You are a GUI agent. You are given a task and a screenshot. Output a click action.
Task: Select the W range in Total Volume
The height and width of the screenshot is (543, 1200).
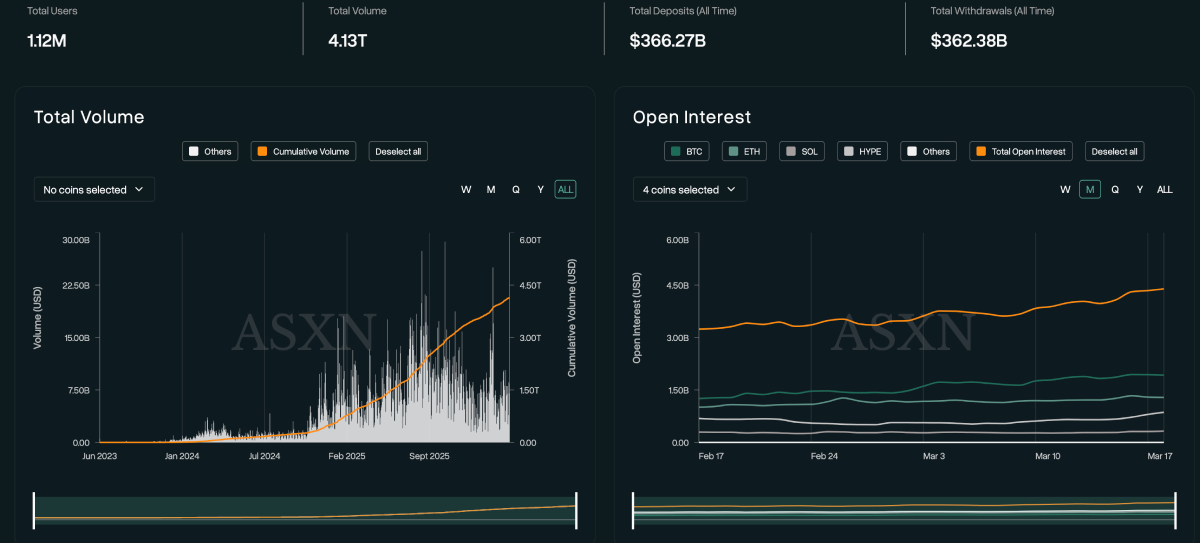click(466, 190)
